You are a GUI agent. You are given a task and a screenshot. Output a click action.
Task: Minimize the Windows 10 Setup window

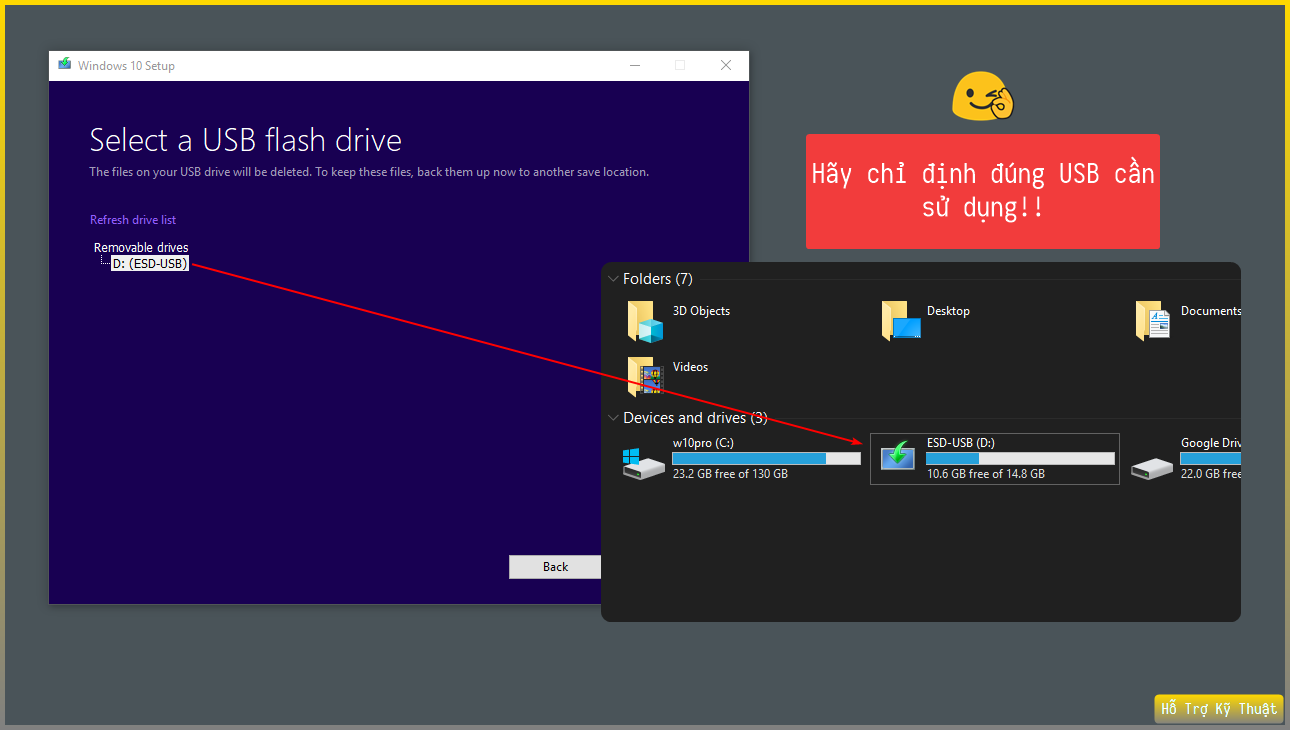pos(635,65)
